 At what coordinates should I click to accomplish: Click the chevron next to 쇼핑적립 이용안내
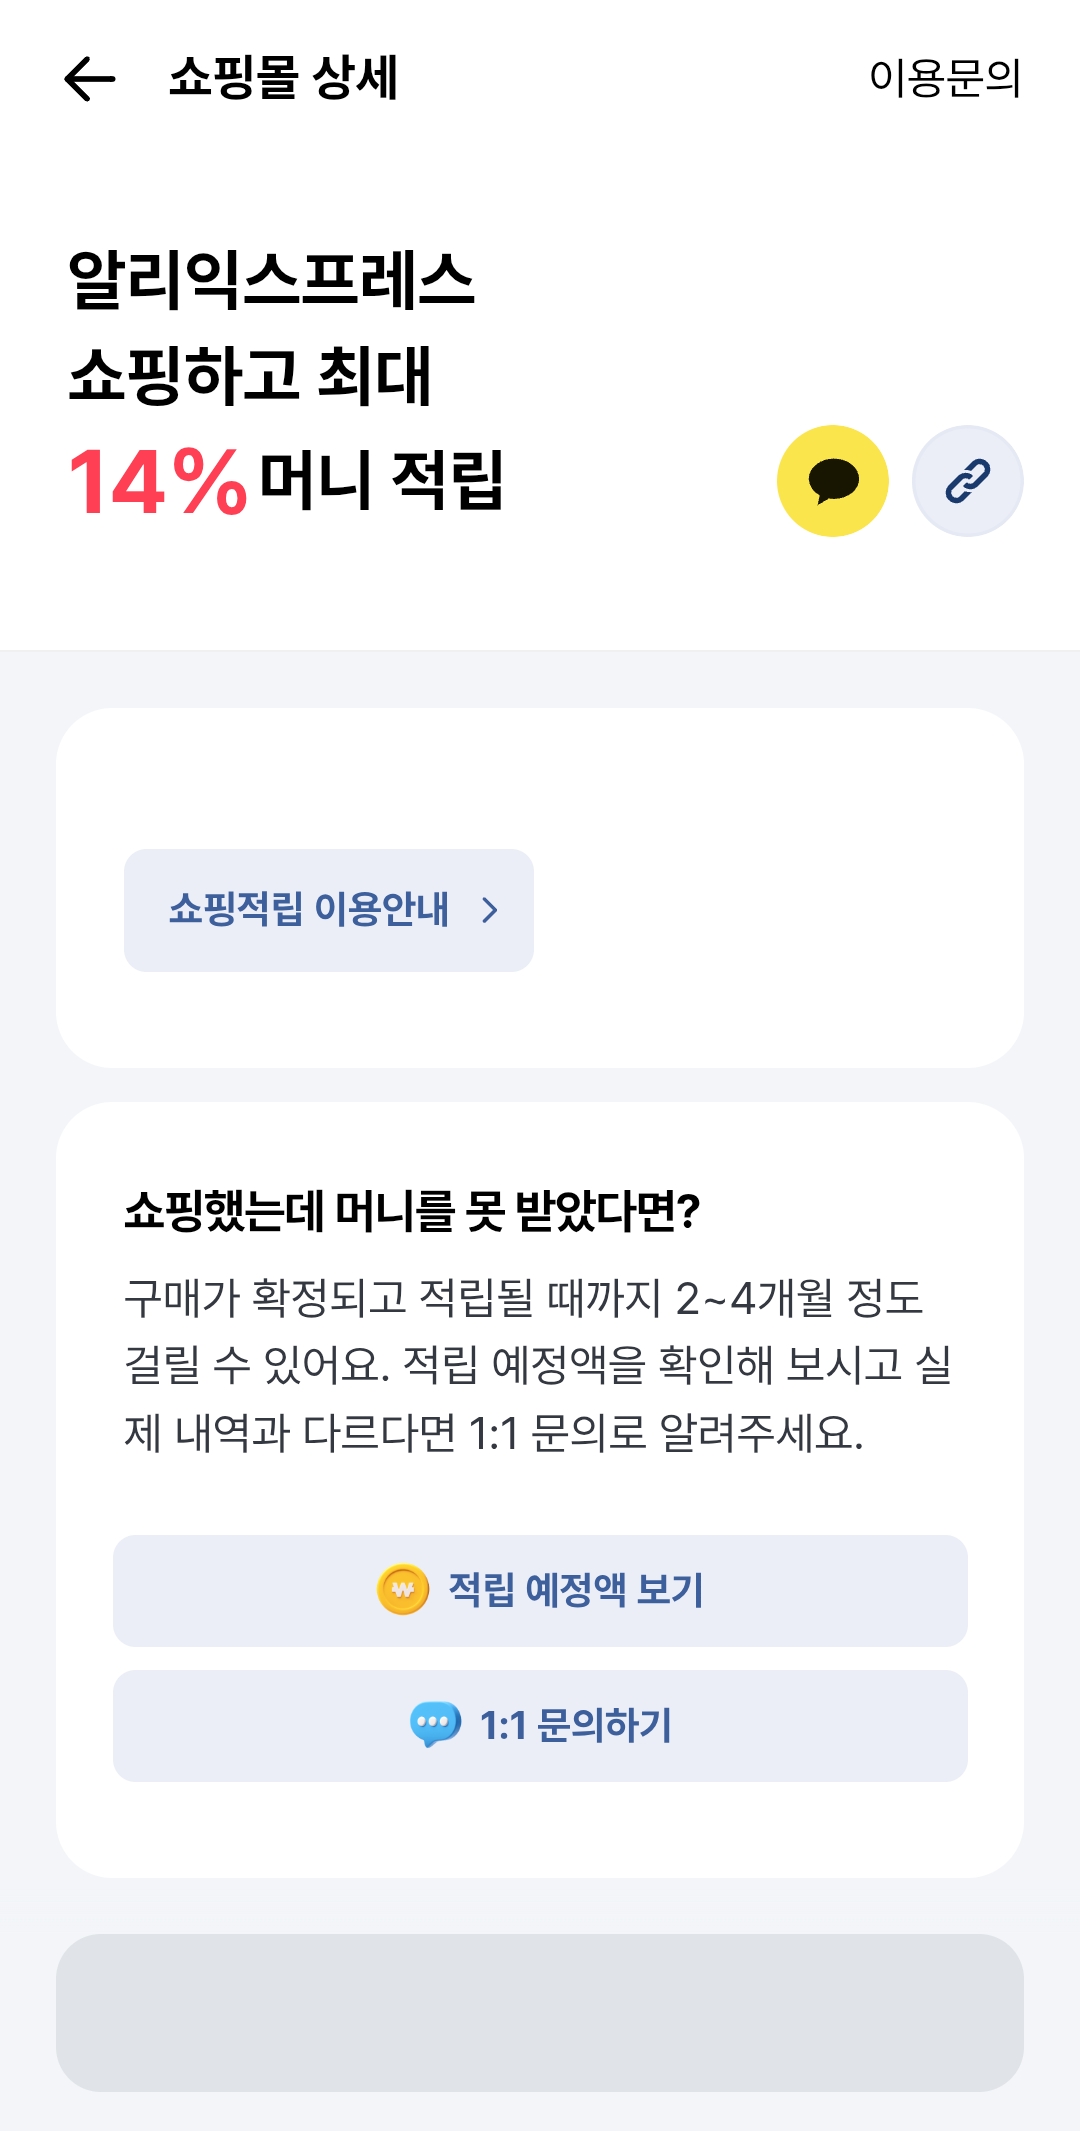point(489,910)
